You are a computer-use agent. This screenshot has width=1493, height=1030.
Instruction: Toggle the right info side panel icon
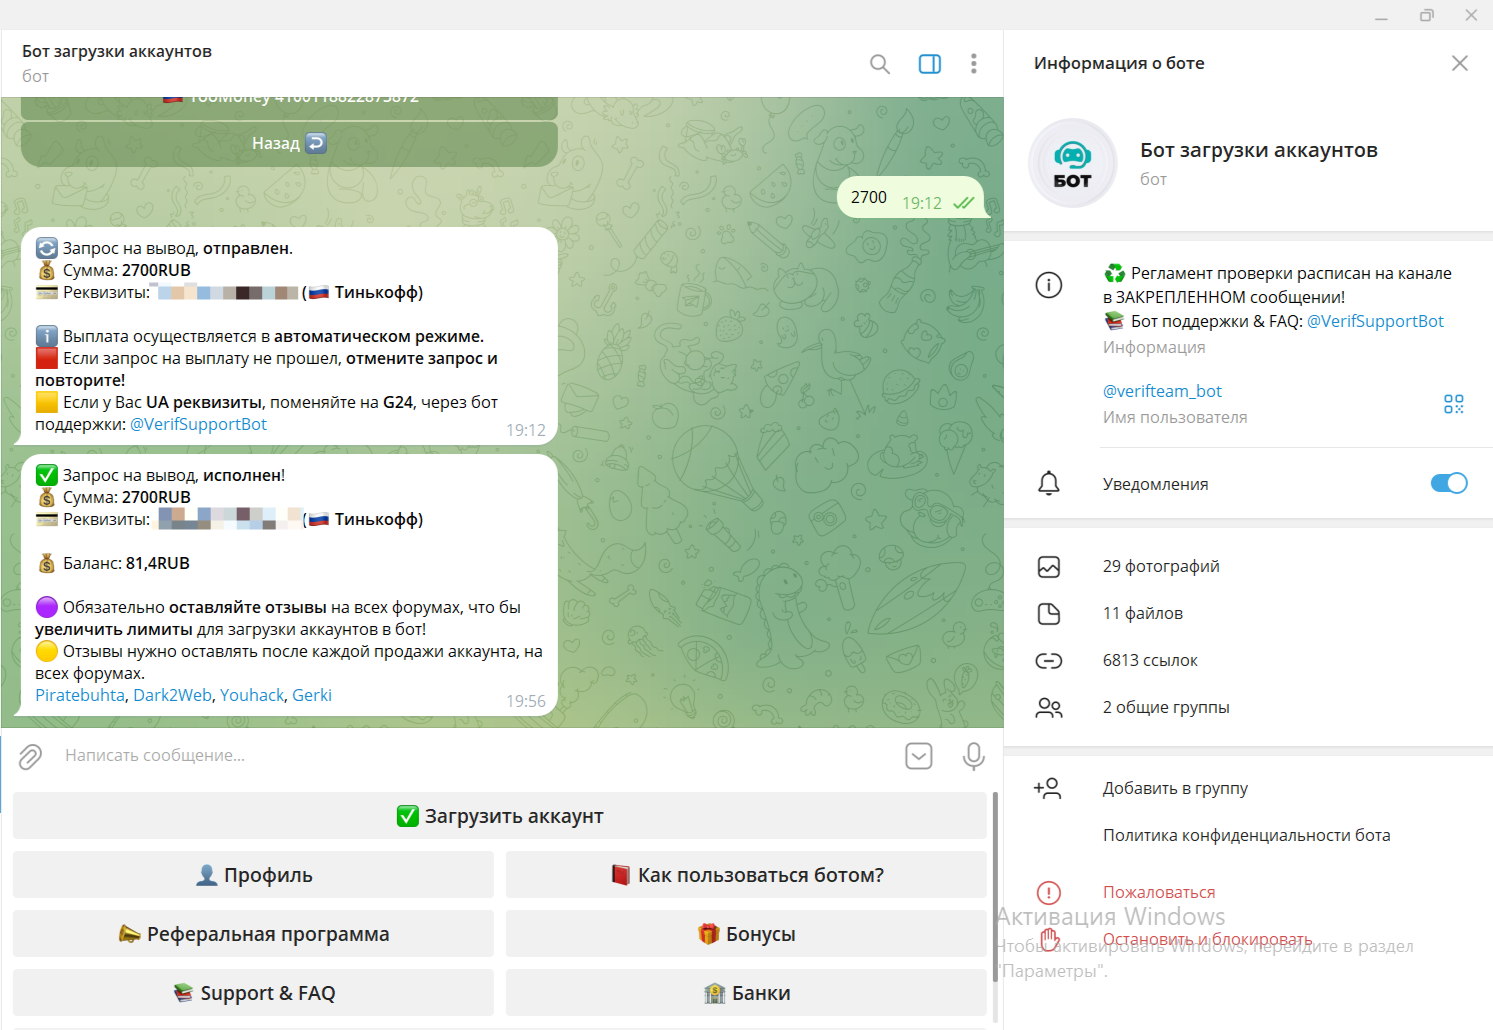tap(929, 64)
